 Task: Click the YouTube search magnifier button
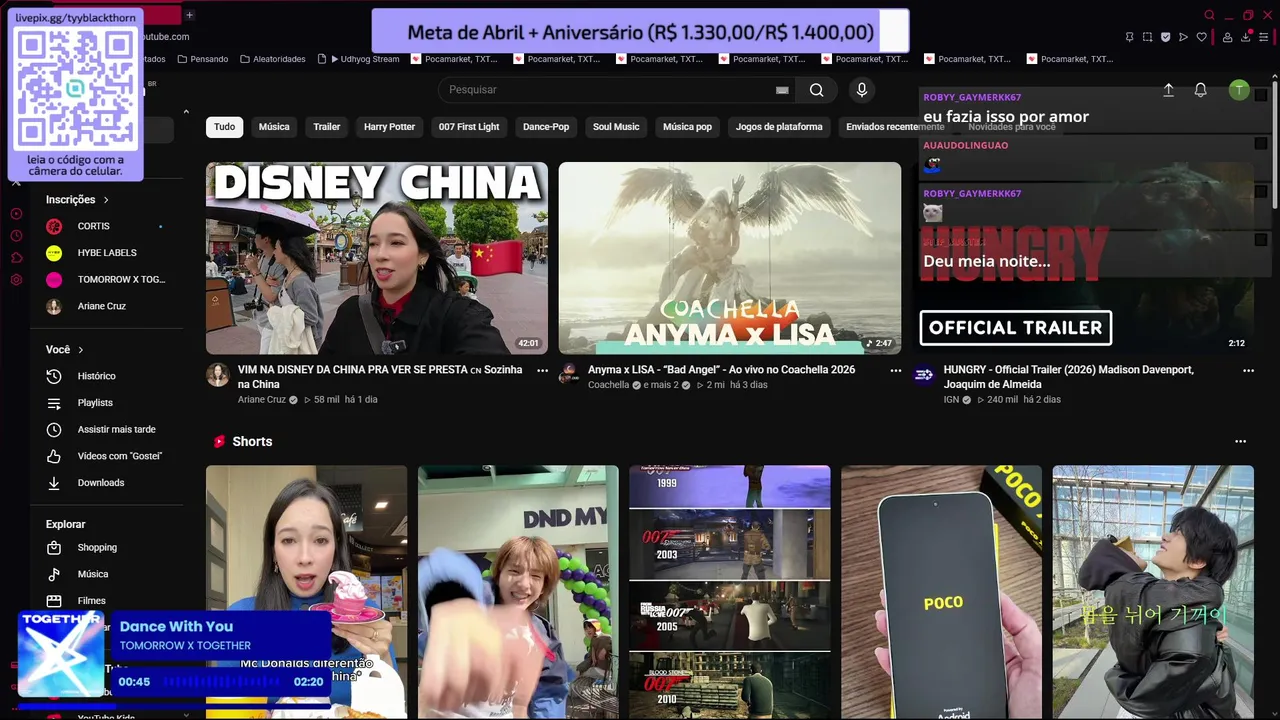point(816,90)
